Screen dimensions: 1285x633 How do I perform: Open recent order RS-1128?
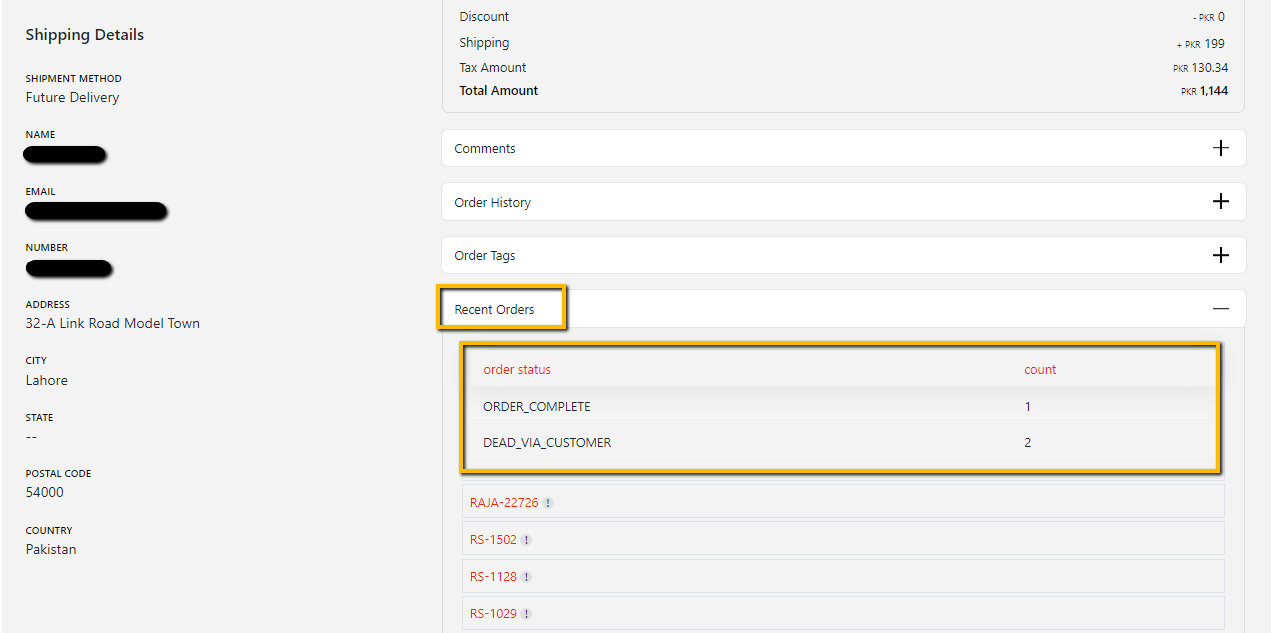[493, 577]
